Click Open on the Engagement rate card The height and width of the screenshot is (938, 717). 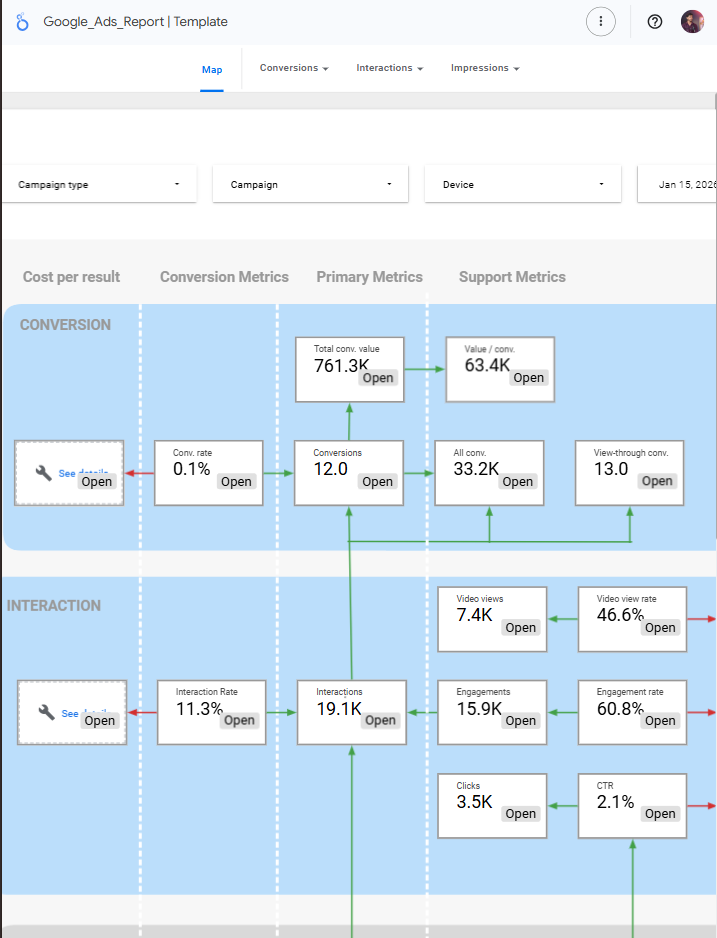coord(660,720)
